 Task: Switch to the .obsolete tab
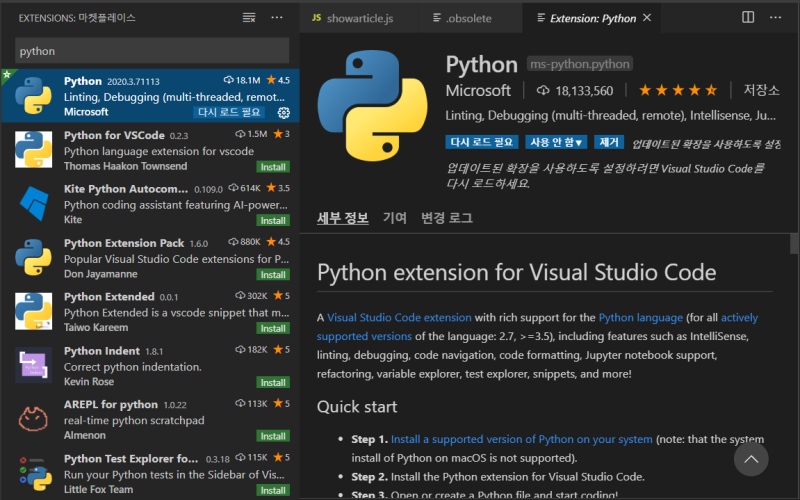[x=469, y=18]
